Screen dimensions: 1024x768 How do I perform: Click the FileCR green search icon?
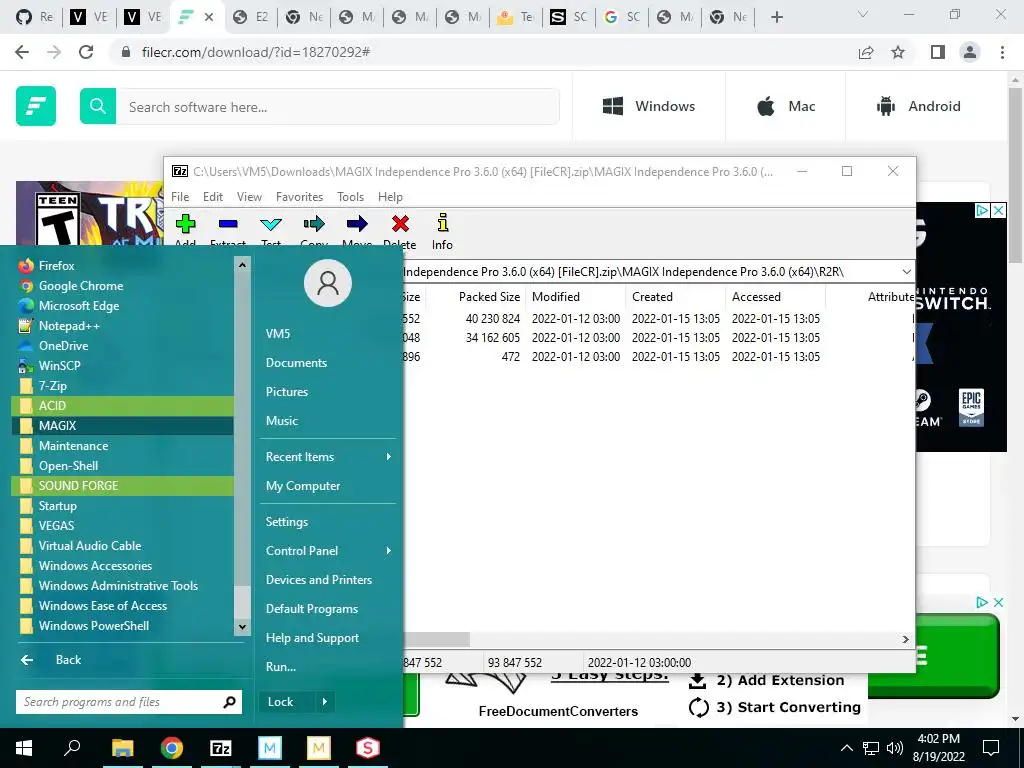point(98,106)
